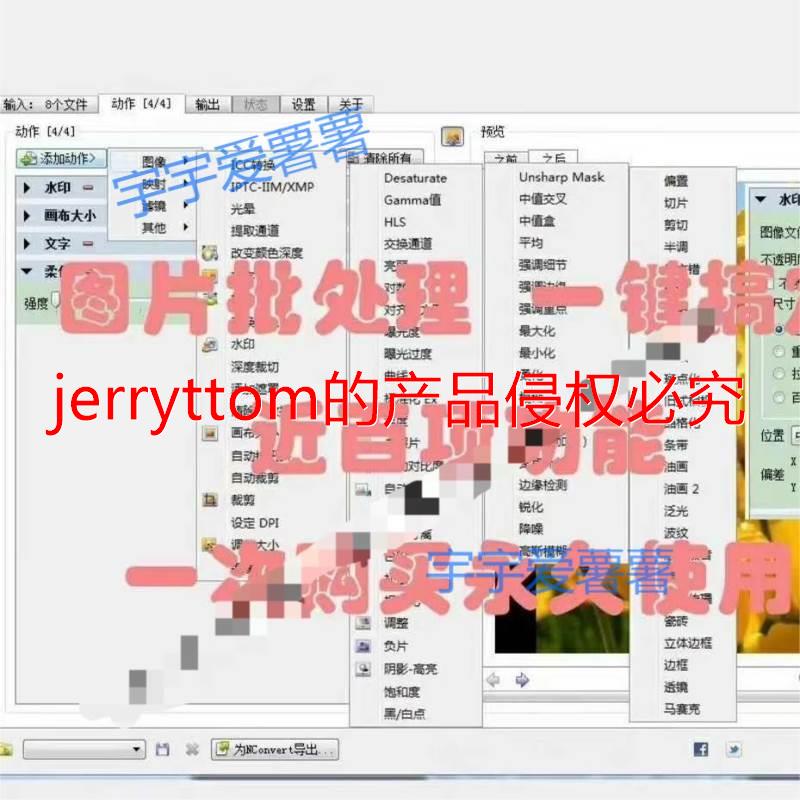This screenshot has height=800, width=800.
Task: Choose 曝光过度 from the menu
Action: (408, 354)
